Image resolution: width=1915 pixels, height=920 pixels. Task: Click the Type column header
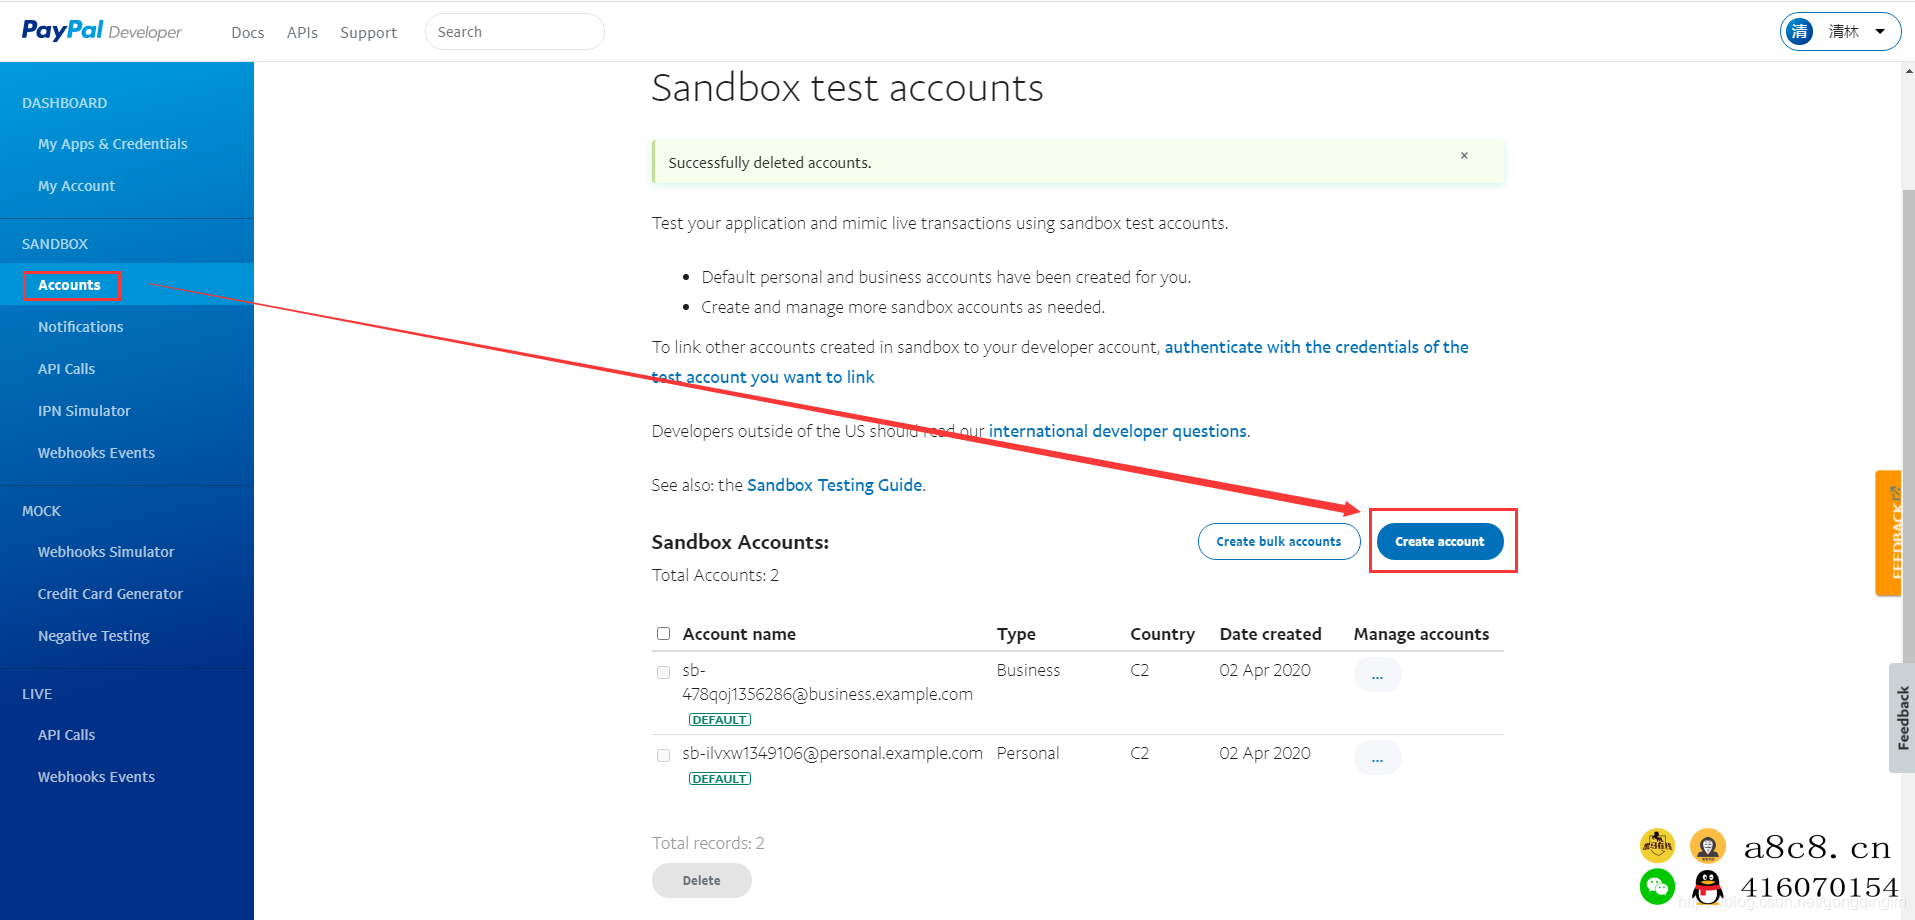click(1016, 634)
